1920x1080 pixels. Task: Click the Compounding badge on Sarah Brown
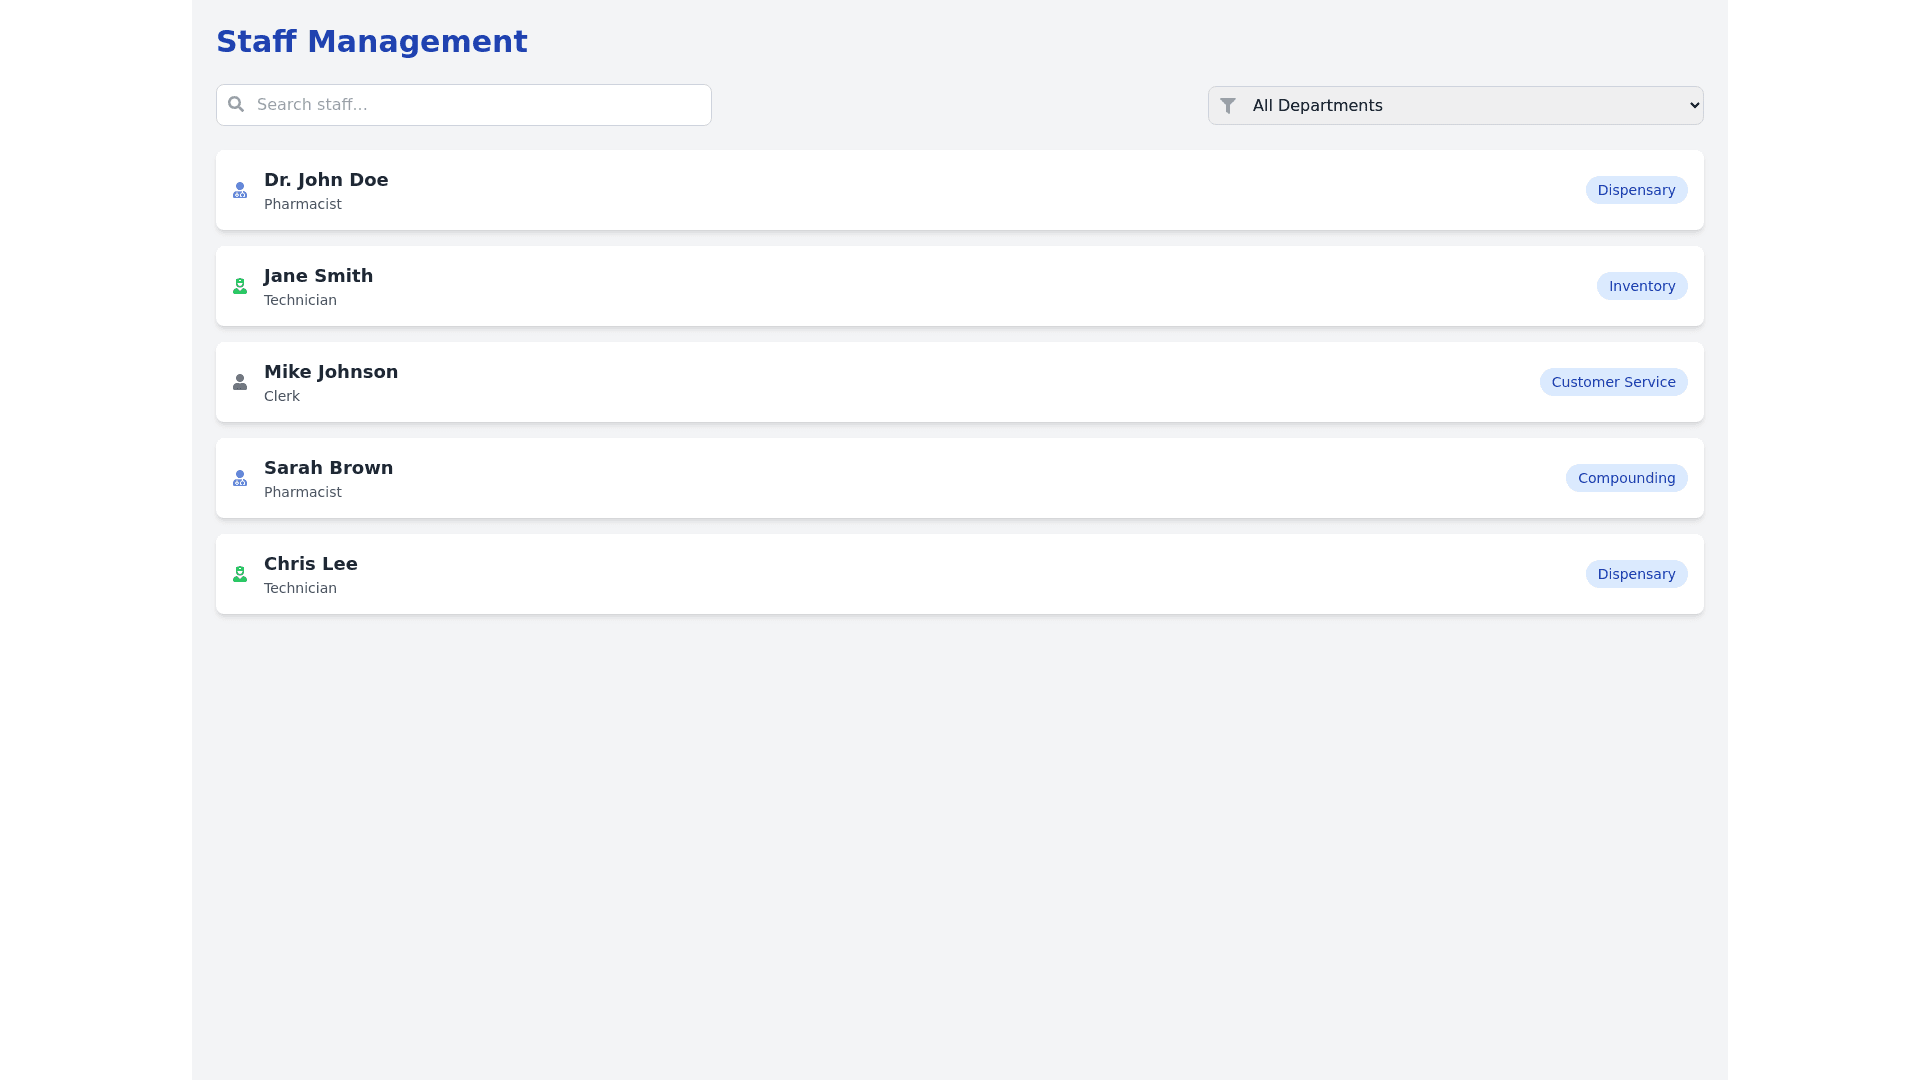point(1626,478)
